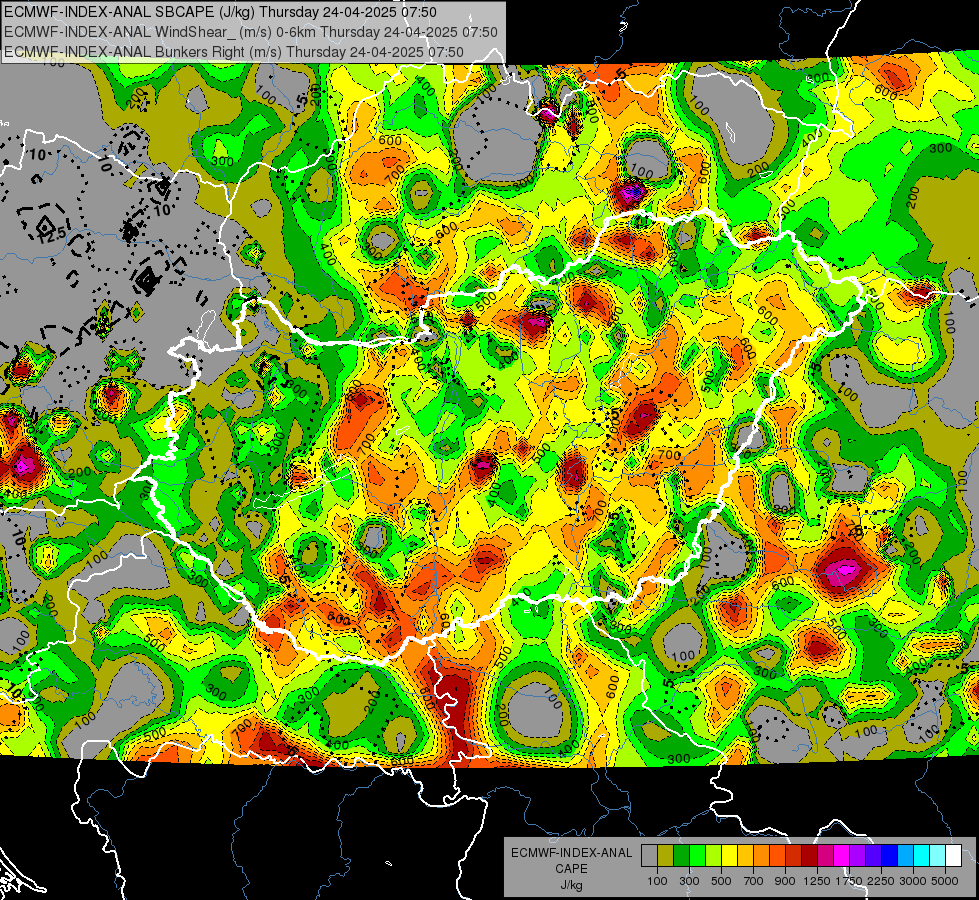The height and width of the screenshot is (900, 979).
Task: Select the pure yellow legend swatch
Action: (x=729, y=855)
